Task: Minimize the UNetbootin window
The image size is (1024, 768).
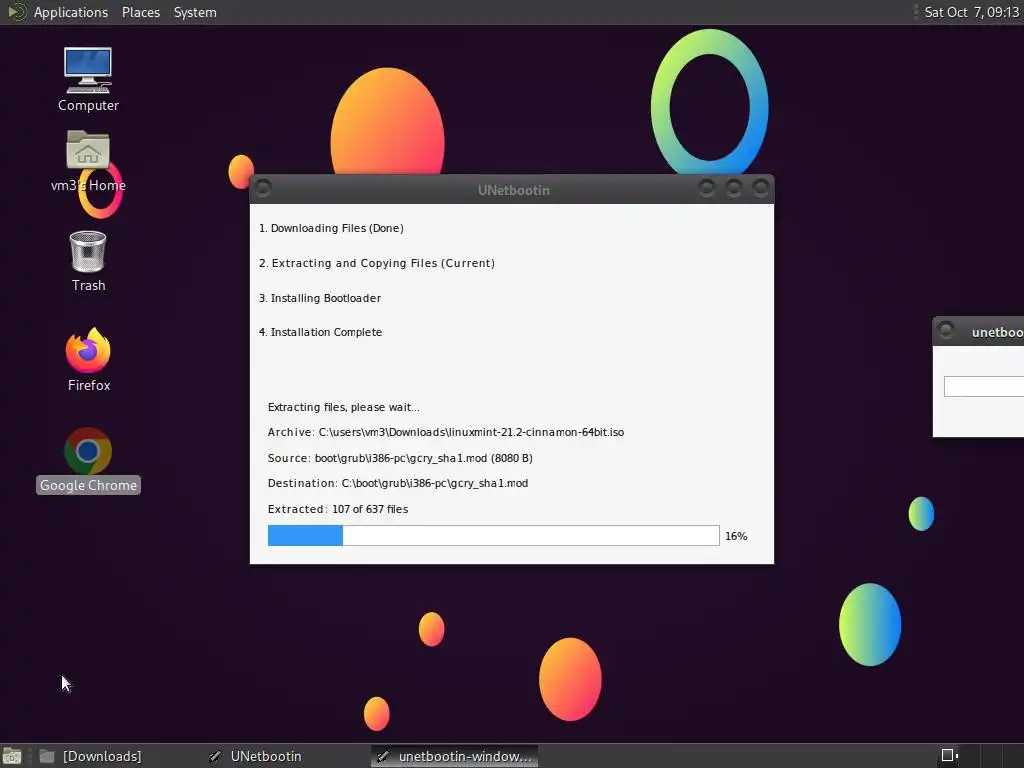Action: point(707,189)
